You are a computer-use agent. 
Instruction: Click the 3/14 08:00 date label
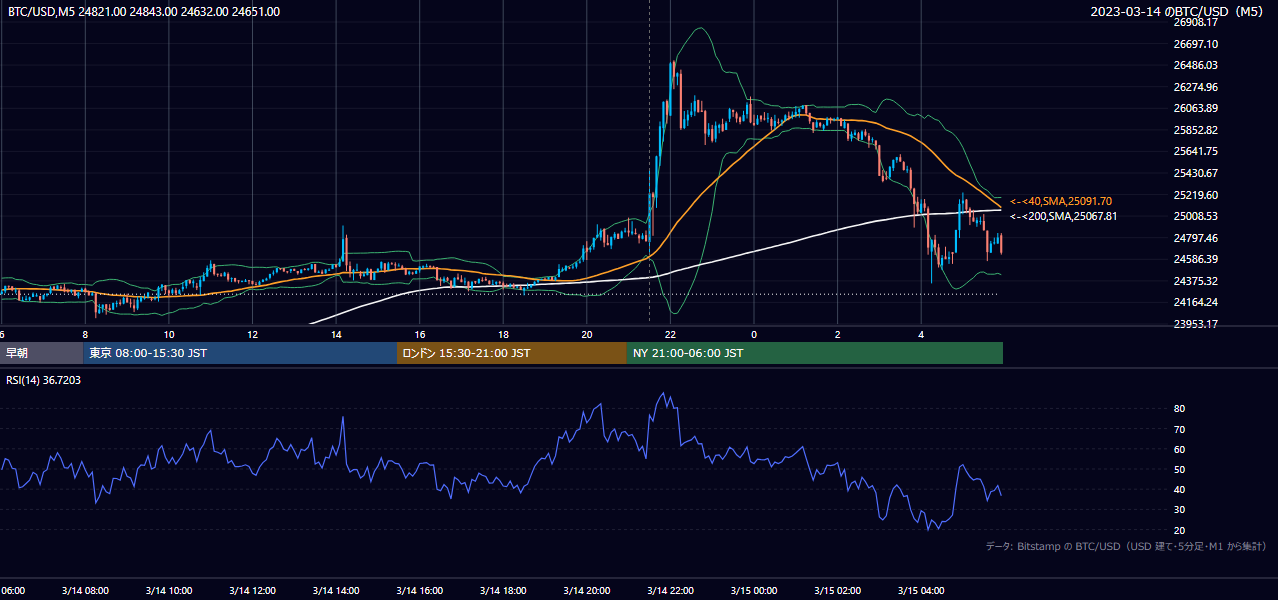coord(85,591)
